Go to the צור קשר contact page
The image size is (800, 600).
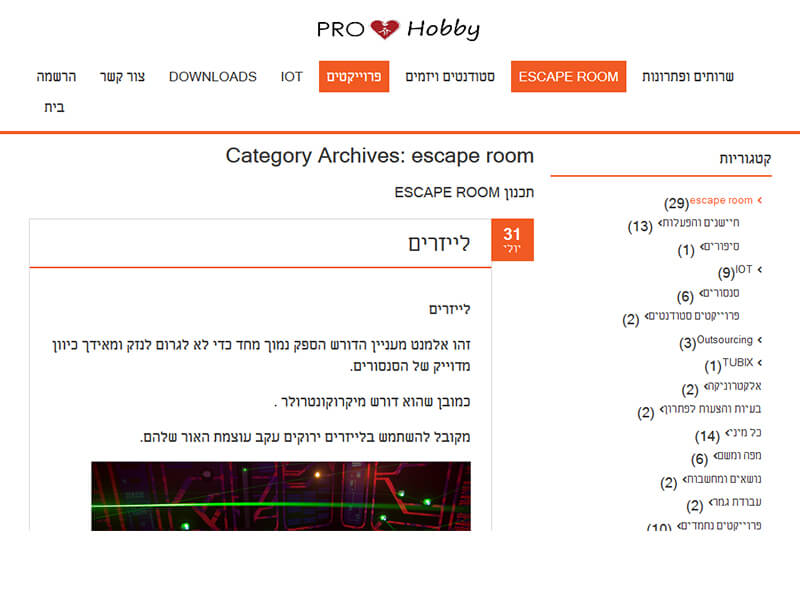point(122,77)
